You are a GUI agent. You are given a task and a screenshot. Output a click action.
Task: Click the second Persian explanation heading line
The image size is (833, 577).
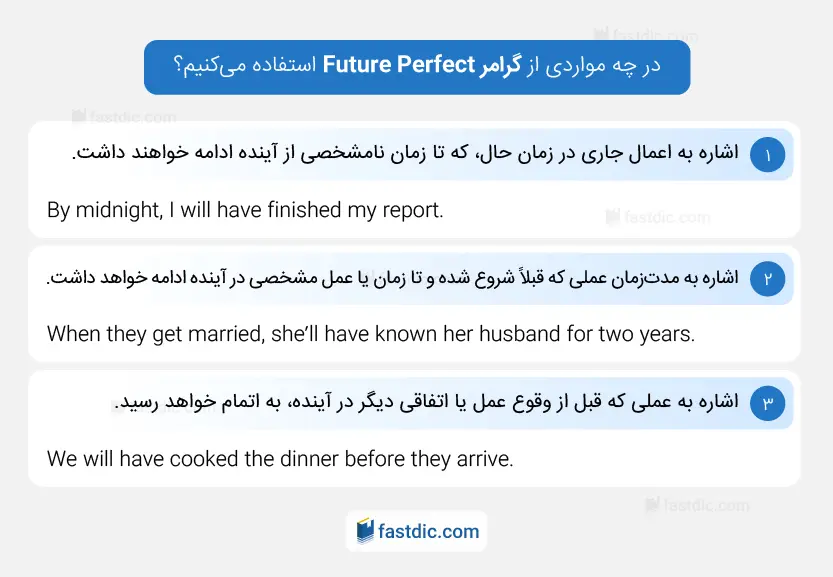coord(393,278)
